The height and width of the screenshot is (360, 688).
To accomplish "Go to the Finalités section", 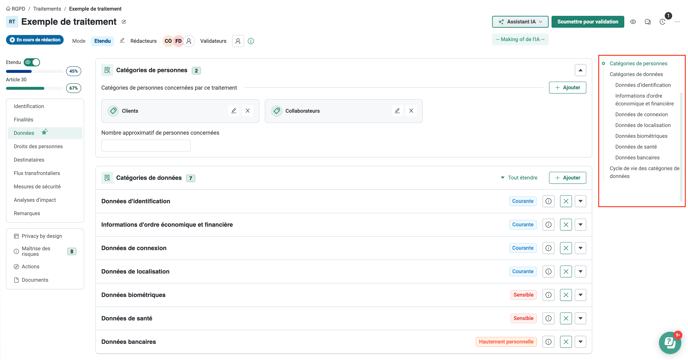I will [23, 119].
